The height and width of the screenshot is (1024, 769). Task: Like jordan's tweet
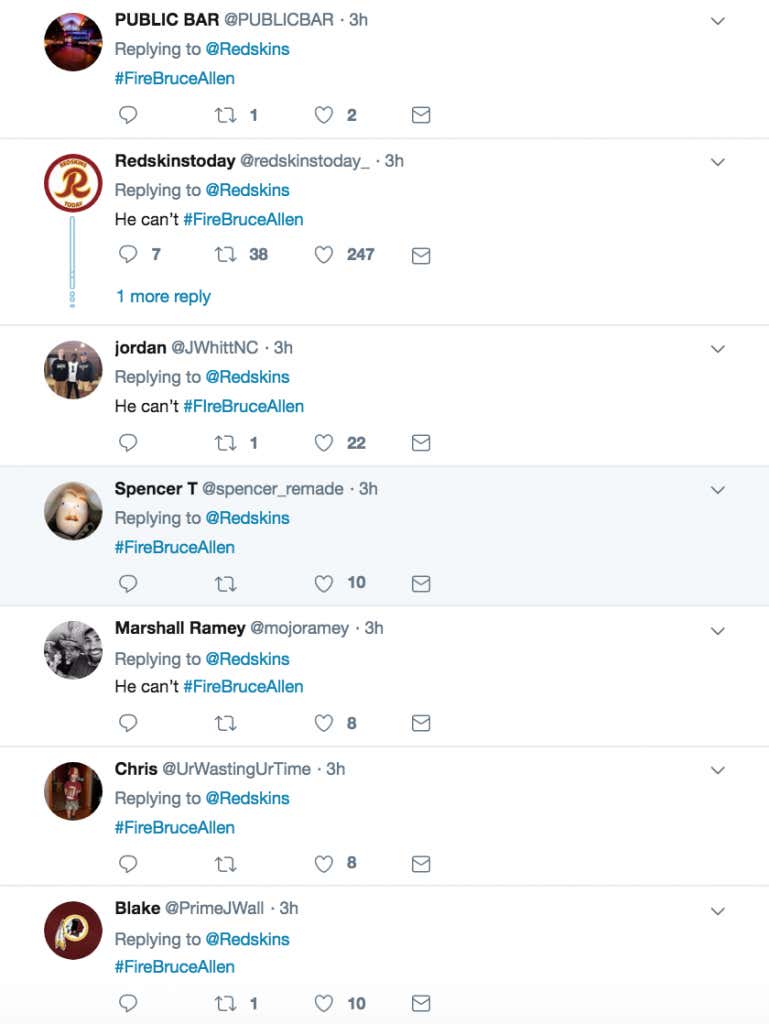323,443
